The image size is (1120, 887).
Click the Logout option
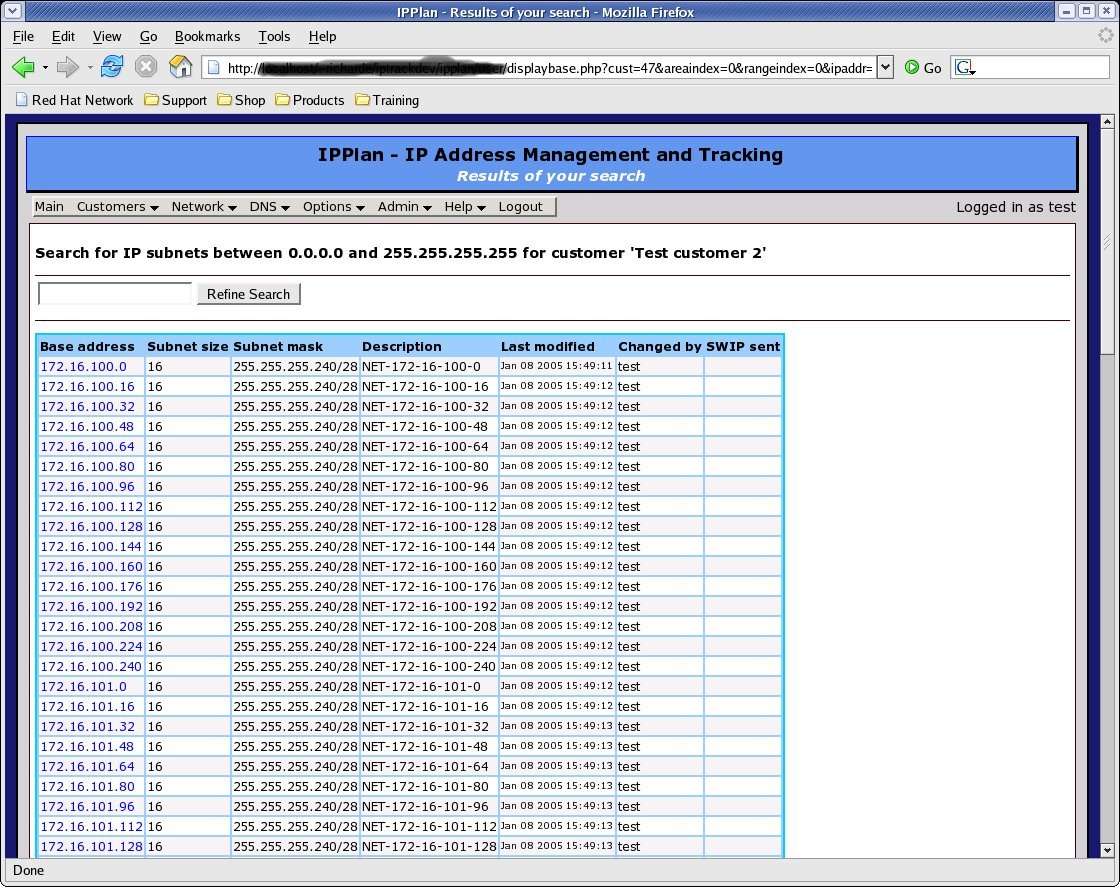(x=521, y=207)
